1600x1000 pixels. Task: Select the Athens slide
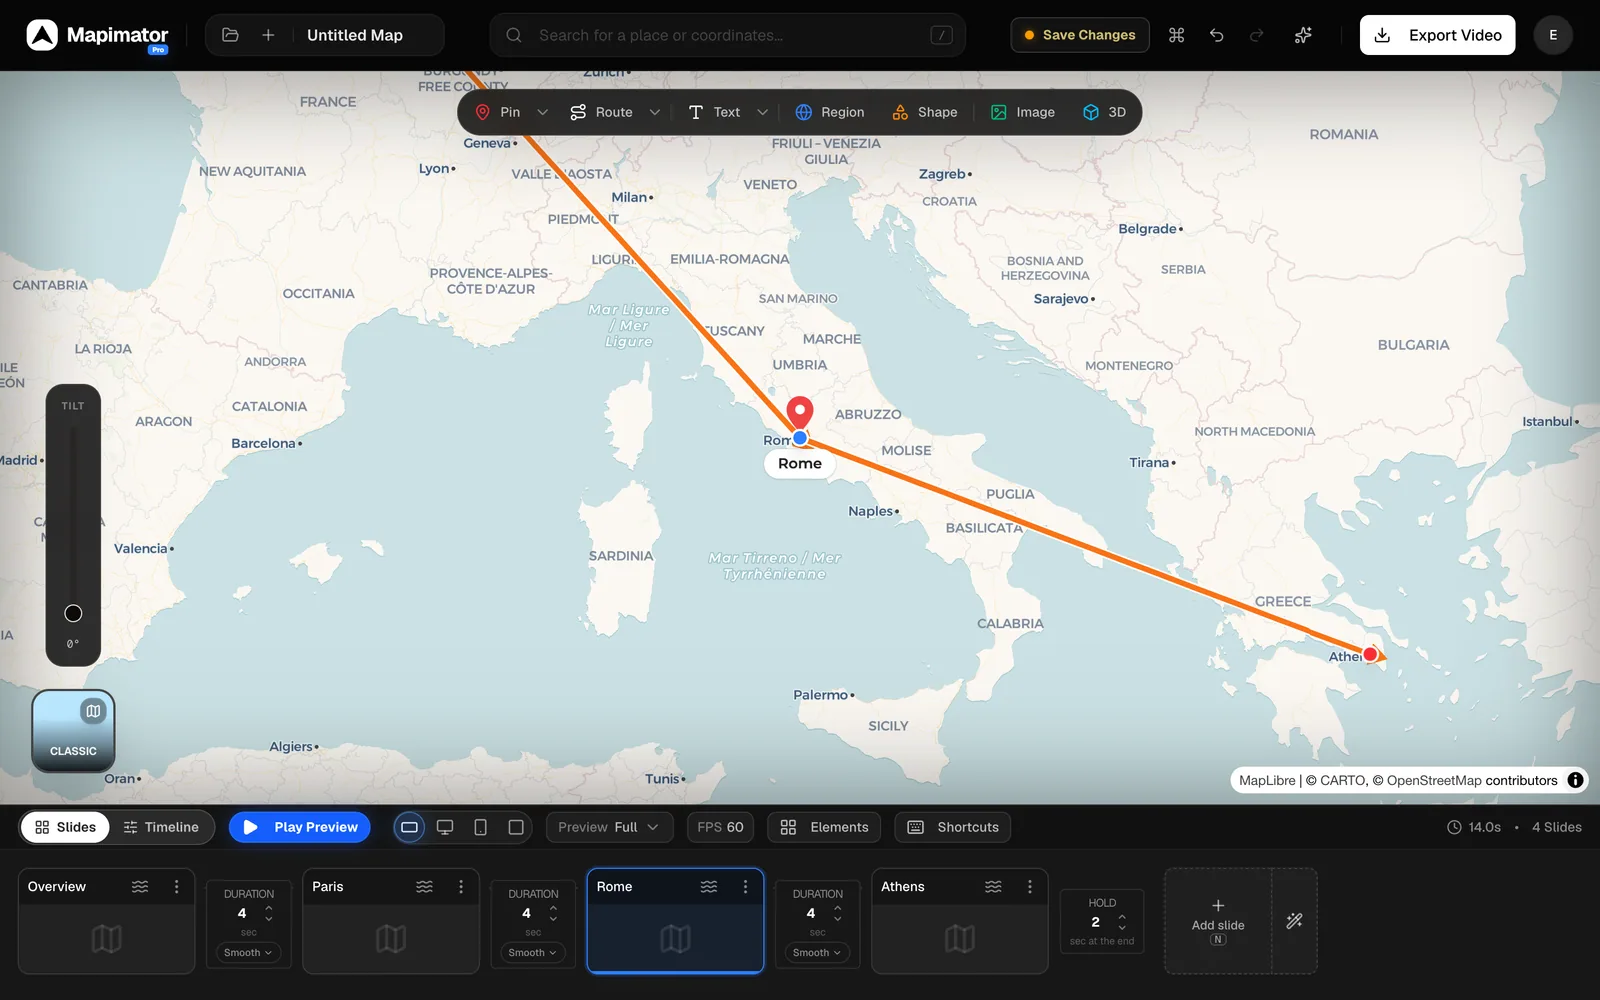click(x=960, y=921)
